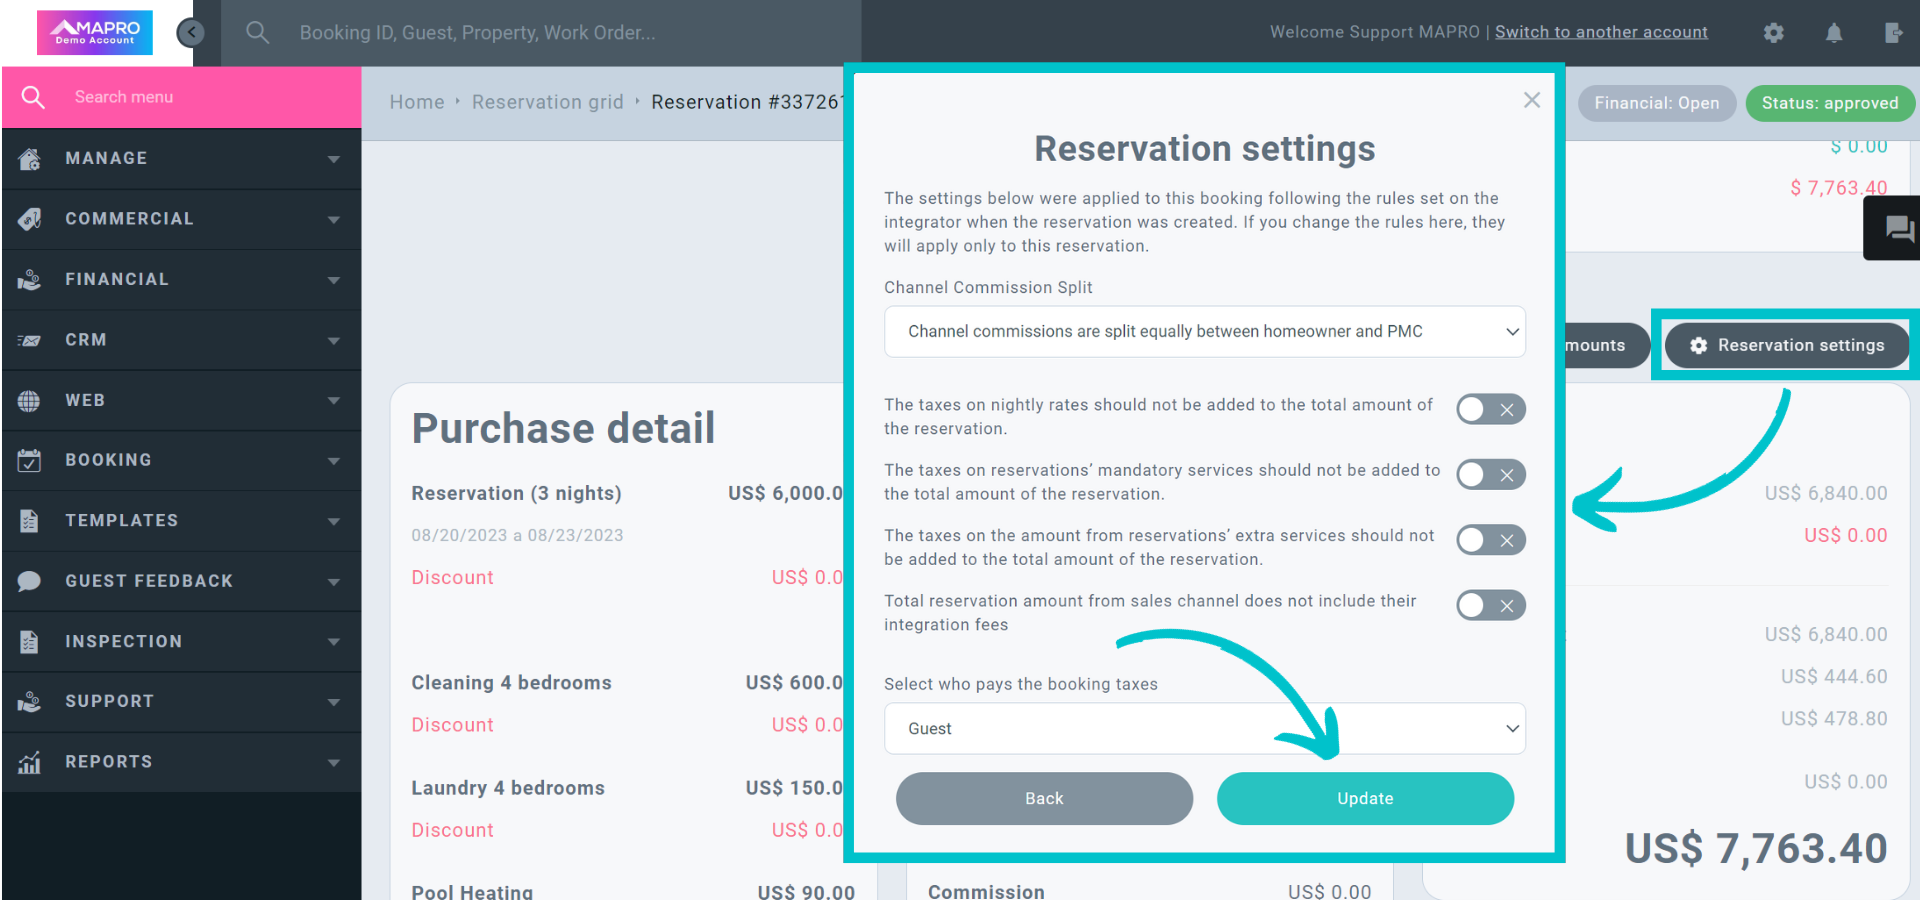Open the chat widget icon on the right
Screen dimensions: 1920x900
pos(1896,228)
